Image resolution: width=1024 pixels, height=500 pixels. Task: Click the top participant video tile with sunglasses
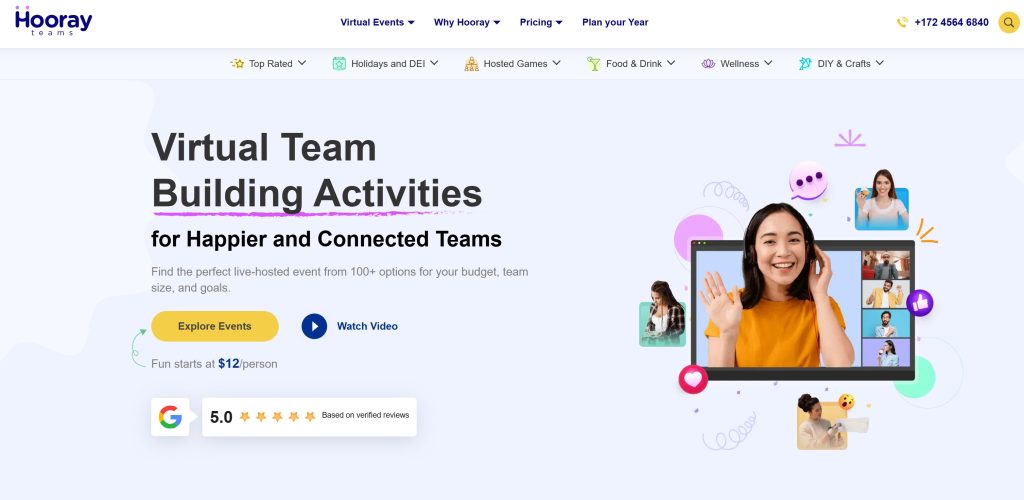pyautogui.click(x=886, y=264)
